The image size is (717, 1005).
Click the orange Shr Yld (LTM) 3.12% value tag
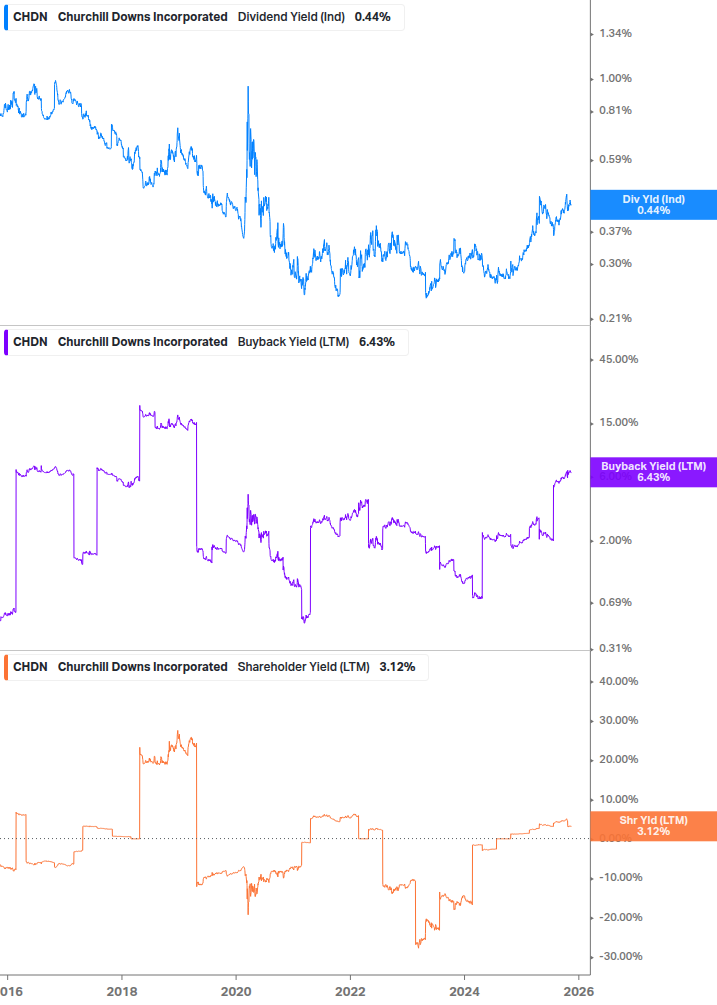pyautogui.click(x=653, y=826)
